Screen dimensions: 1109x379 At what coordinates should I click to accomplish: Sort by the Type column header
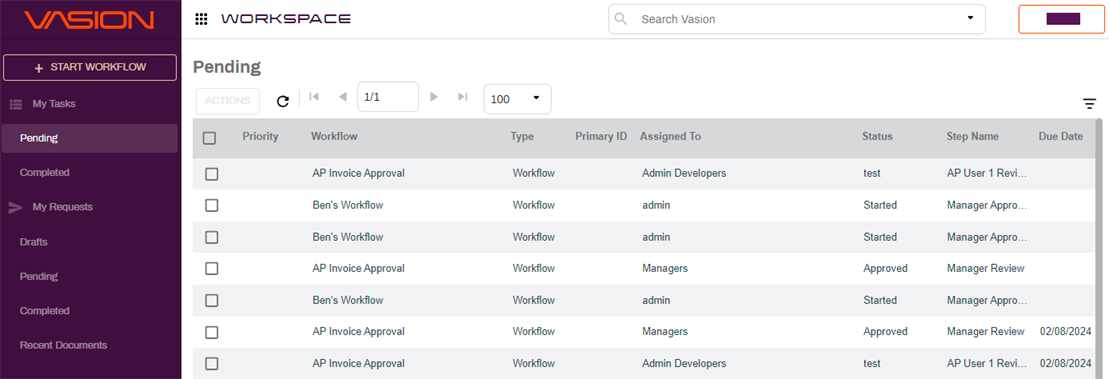tap(522, 136)
